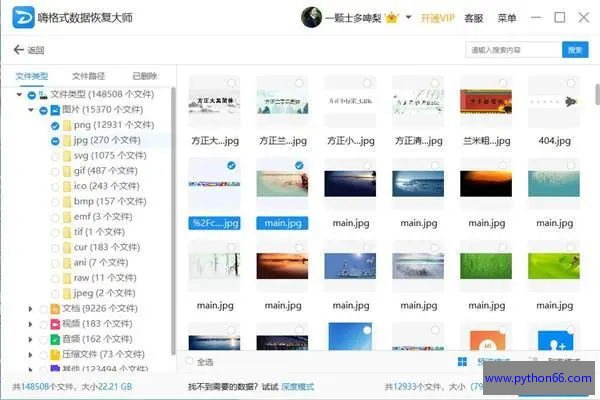Click the gif folder icon
This screenshot has height=400, width=600.
[x=67, y=171]
